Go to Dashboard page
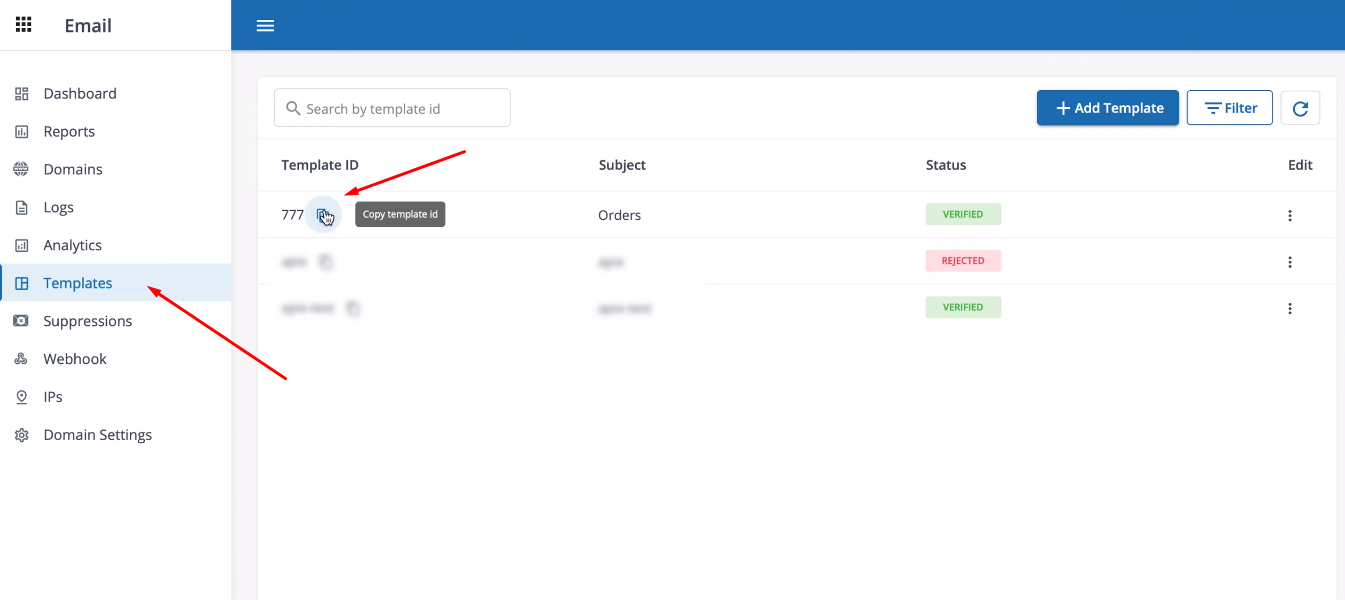 click(x=80, y=94)
